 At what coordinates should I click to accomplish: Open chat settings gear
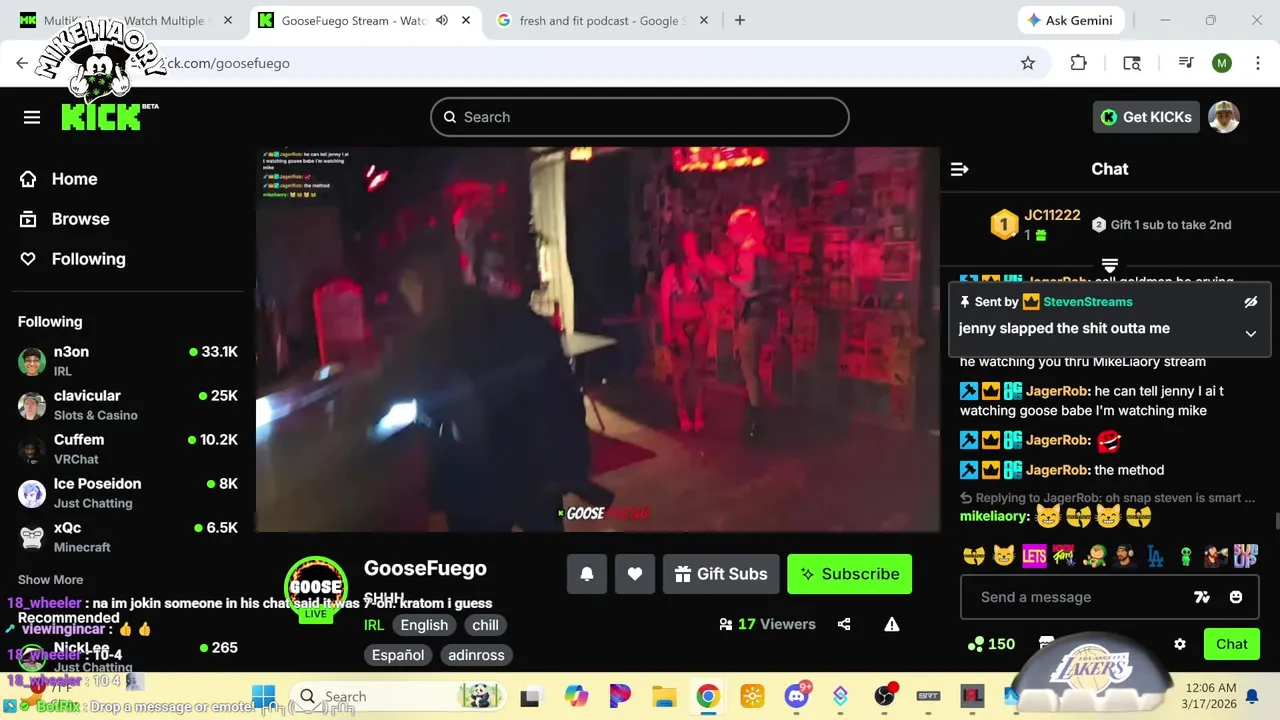pos(1180,644)
